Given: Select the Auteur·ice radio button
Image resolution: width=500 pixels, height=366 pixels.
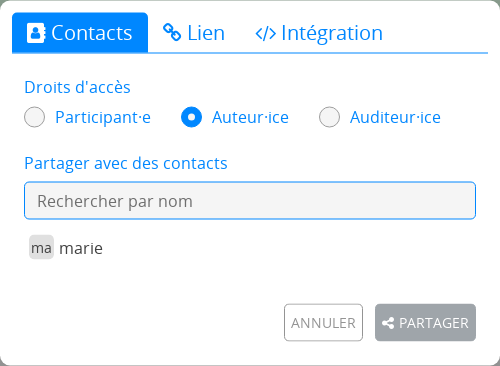Looking at the screenshot, I should pos(191,117).
